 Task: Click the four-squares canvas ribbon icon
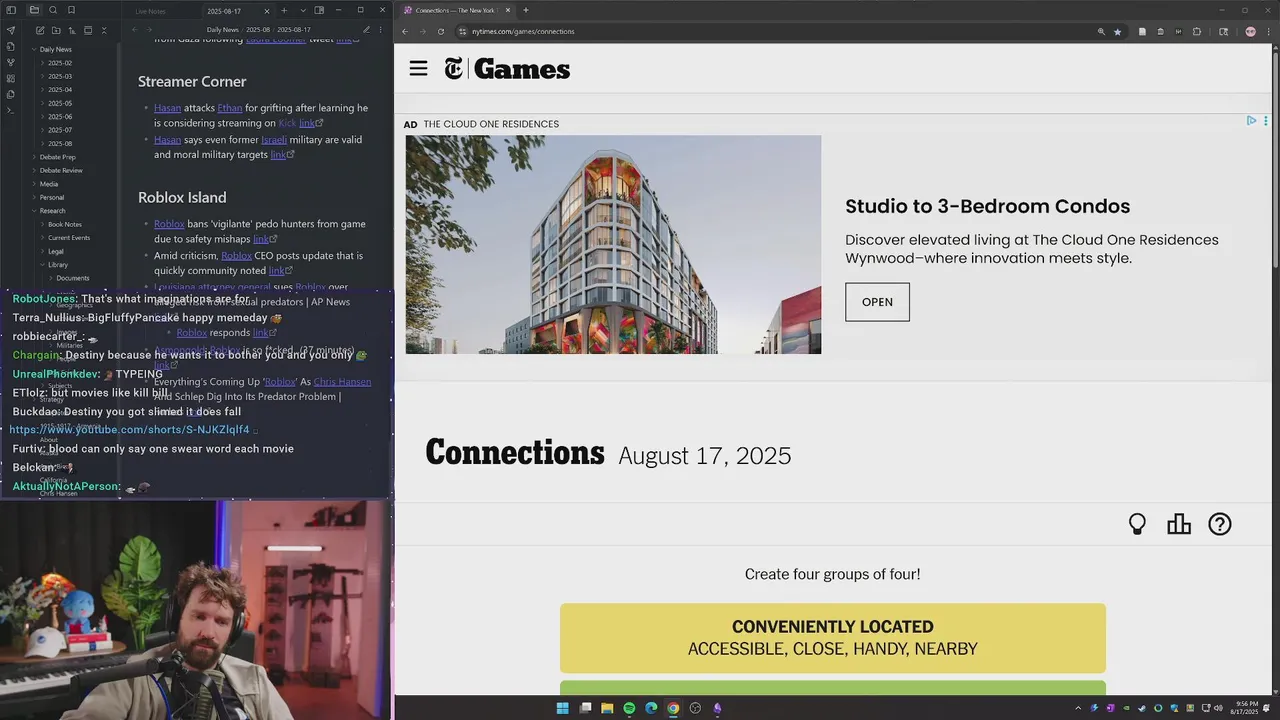[x=11, y=78]
